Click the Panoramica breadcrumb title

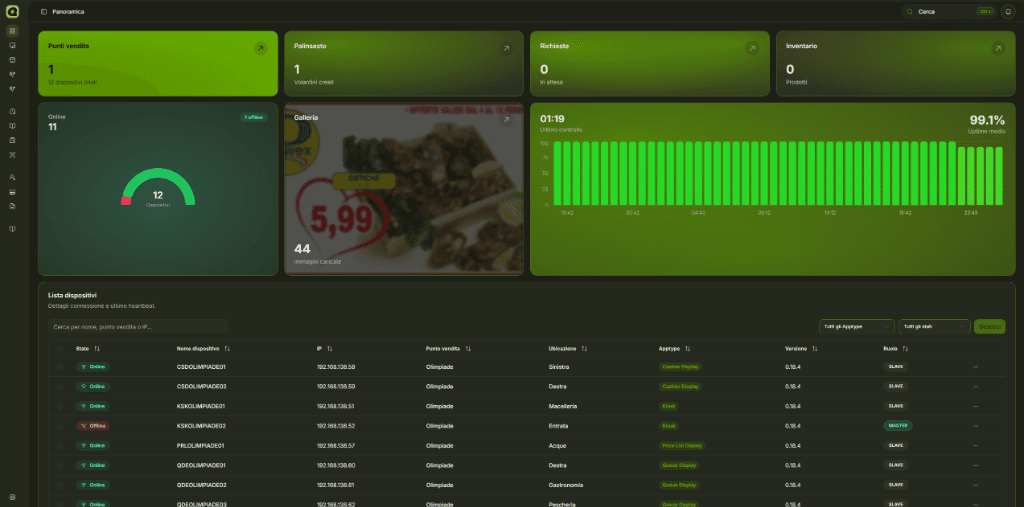pyautogui.click(x=69, y=12)
